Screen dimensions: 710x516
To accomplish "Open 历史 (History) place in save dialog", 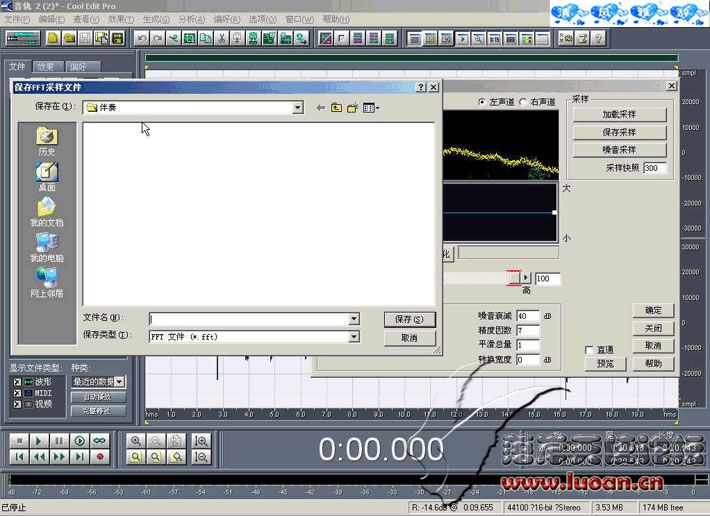I will point(47,141).
